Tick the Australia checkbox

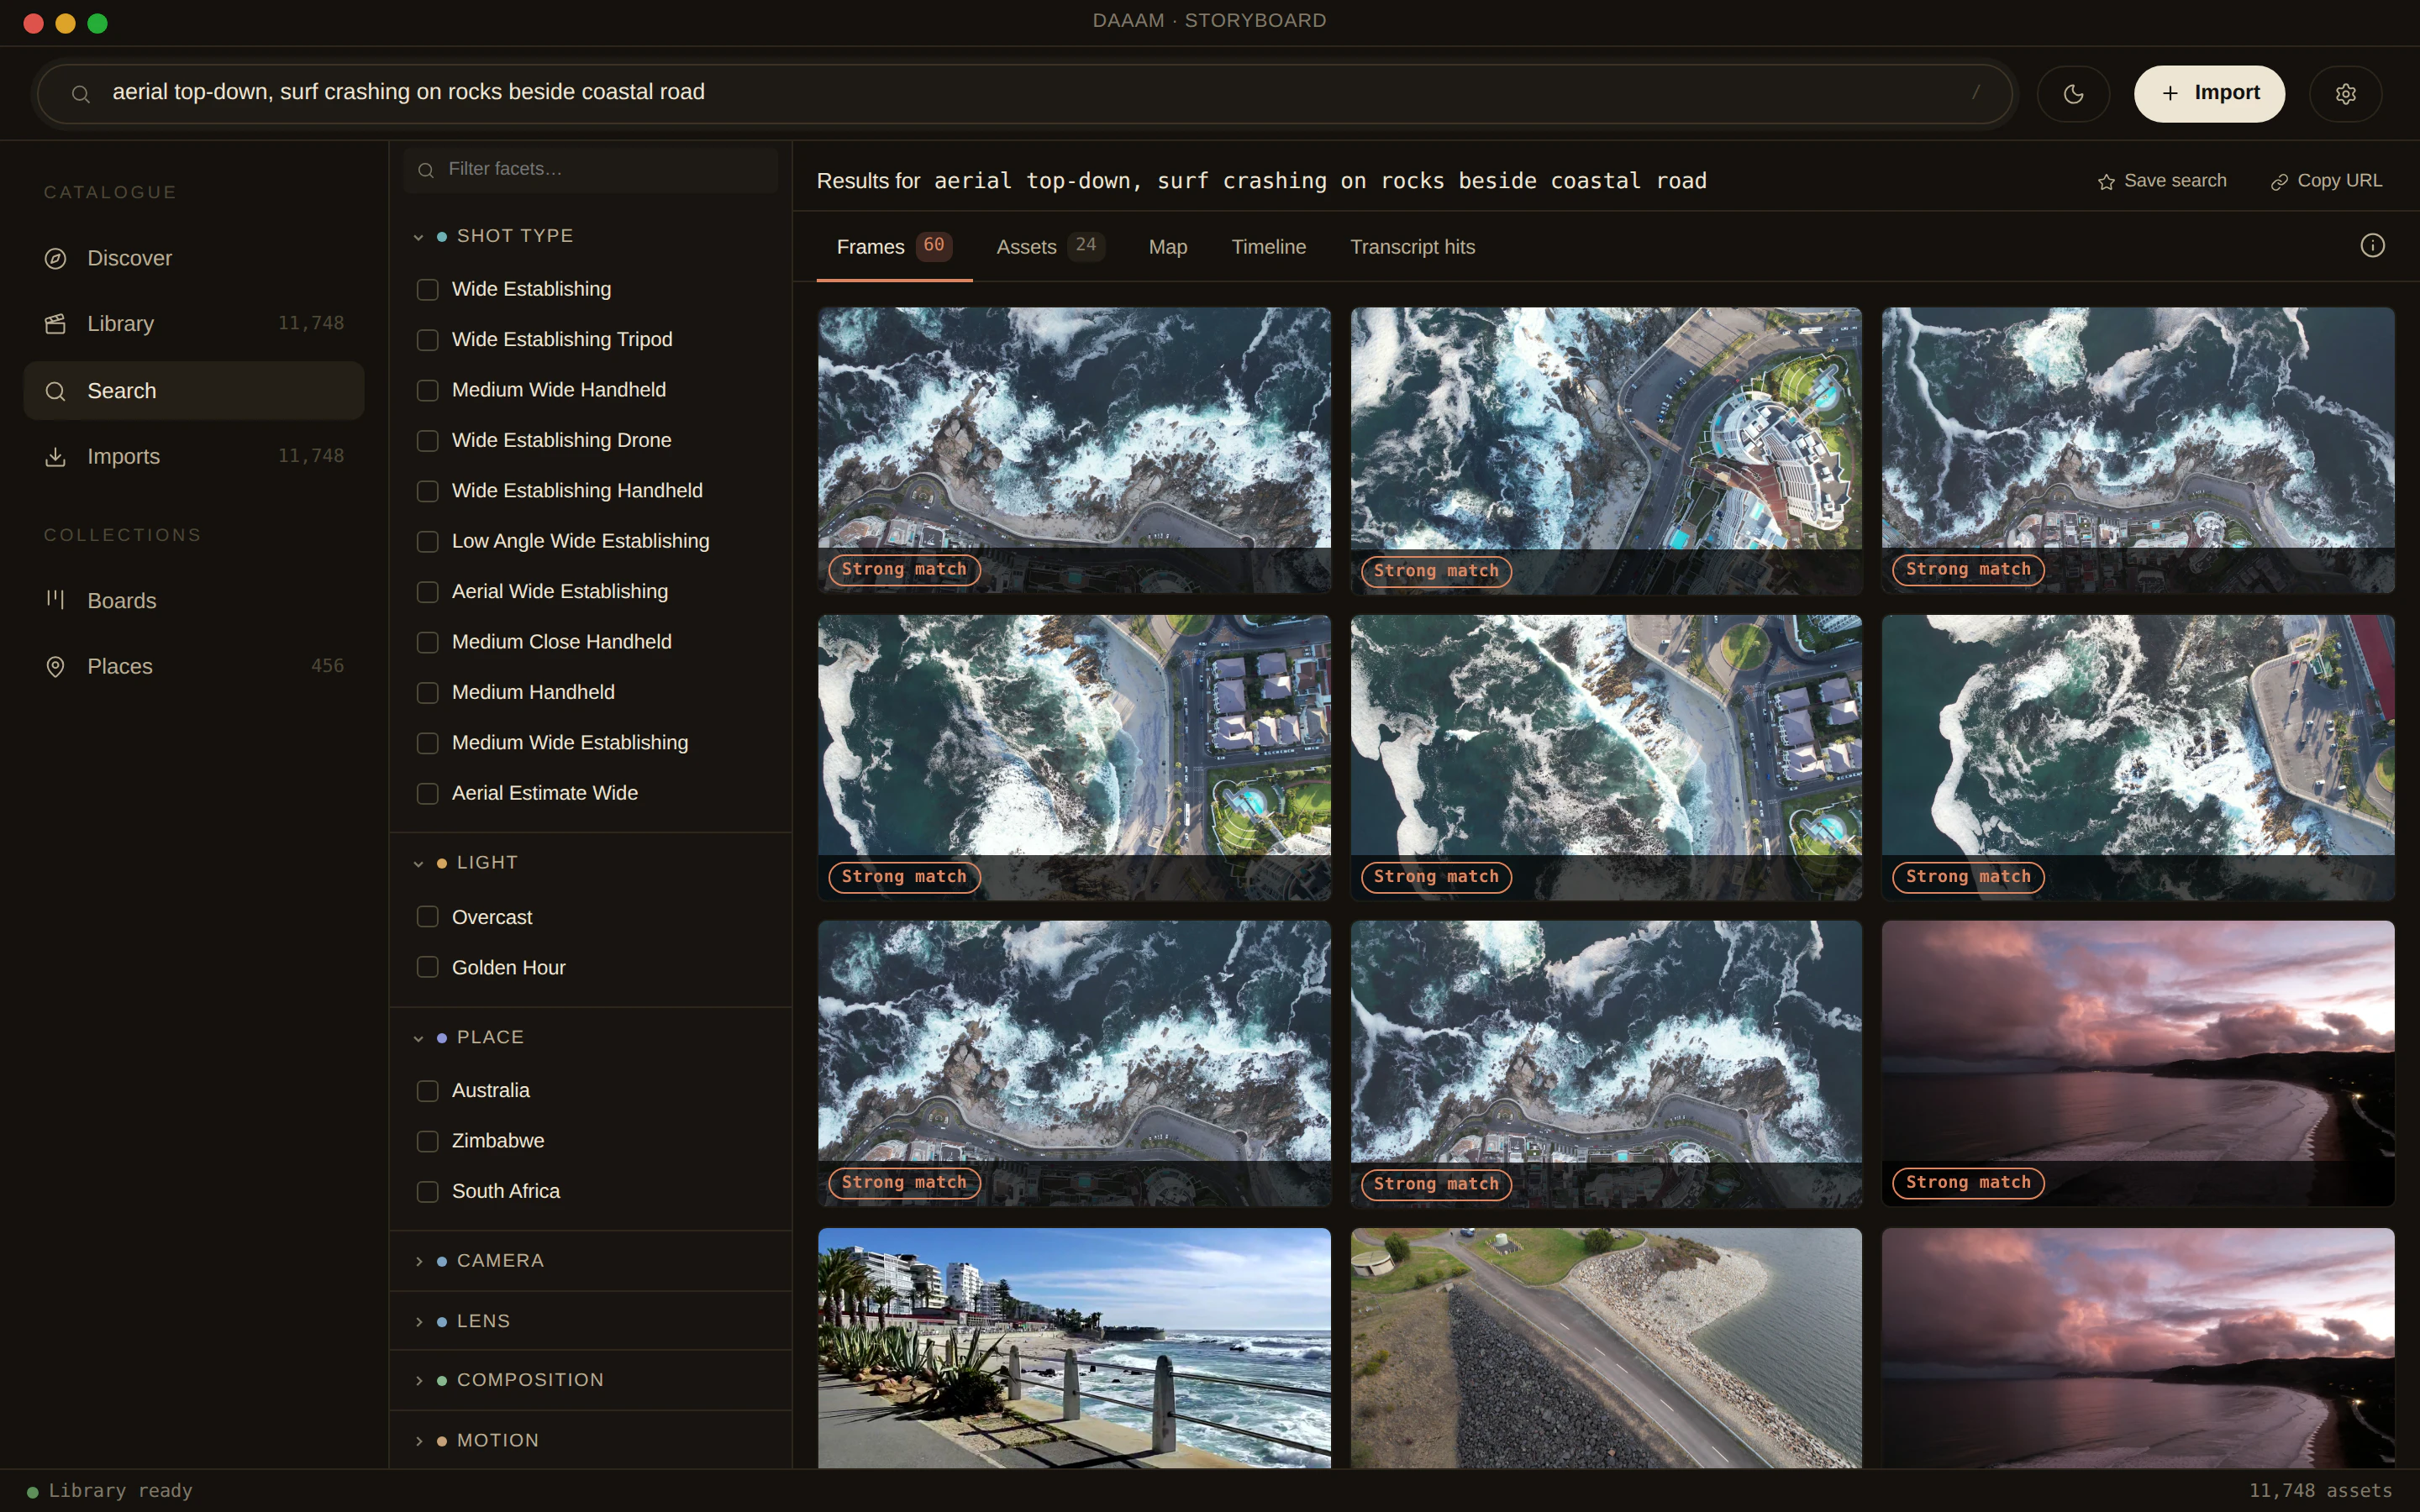tap(427, 1091)
